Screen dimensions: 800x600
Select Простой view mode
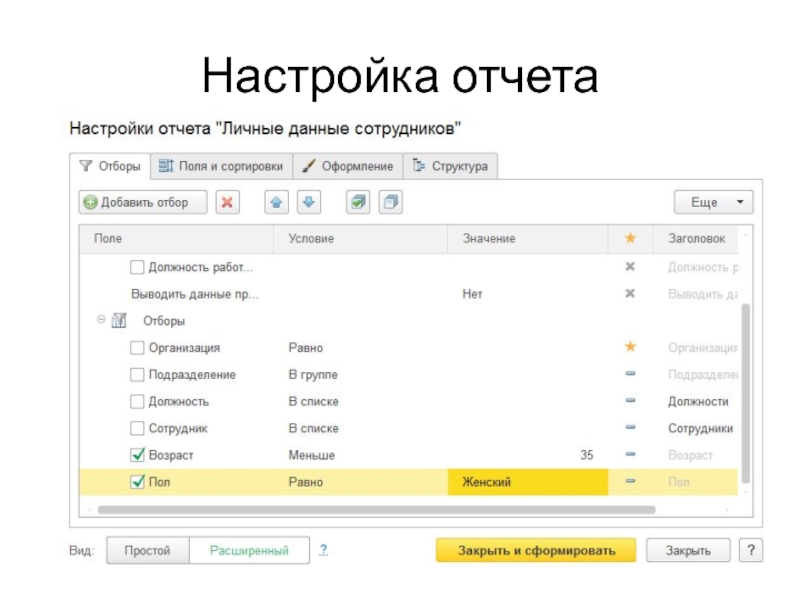(x=147, y=551)
